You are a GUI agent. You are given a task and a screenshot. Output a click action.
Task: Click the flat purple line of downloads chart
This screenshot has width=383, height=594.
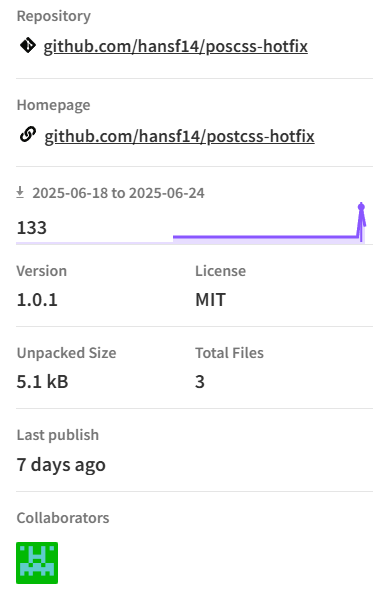coord(265,237)
